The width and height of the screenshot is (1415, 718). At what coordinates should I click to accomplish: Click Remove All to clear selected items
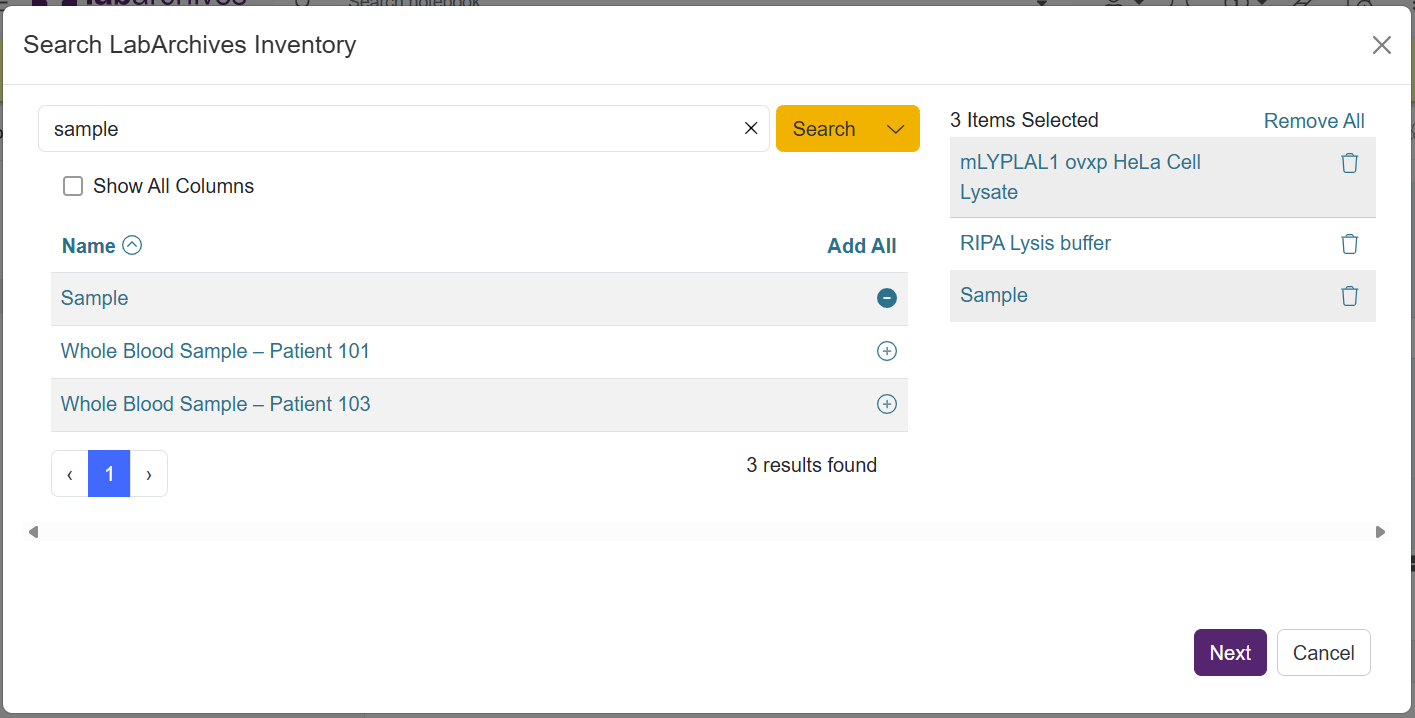click(1314, 120)
